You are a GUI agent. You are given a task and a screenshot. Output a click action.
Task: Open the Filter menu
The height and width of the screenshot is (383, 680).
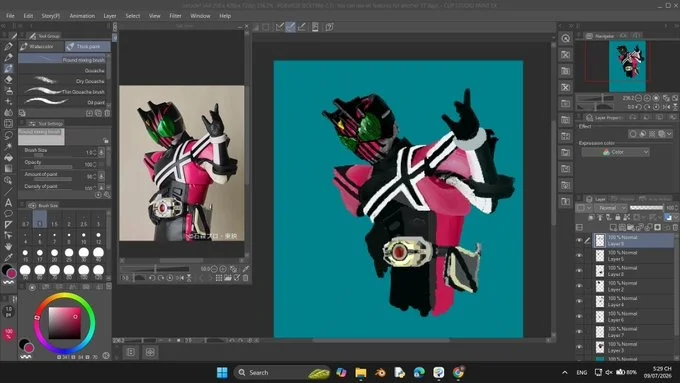click(x=175, y=16)
